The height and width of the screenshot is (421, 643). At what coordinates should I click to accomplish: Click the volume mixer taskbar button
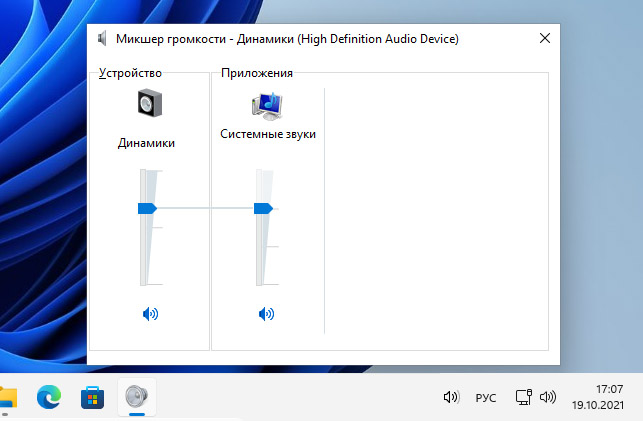(x=137, y=397)
